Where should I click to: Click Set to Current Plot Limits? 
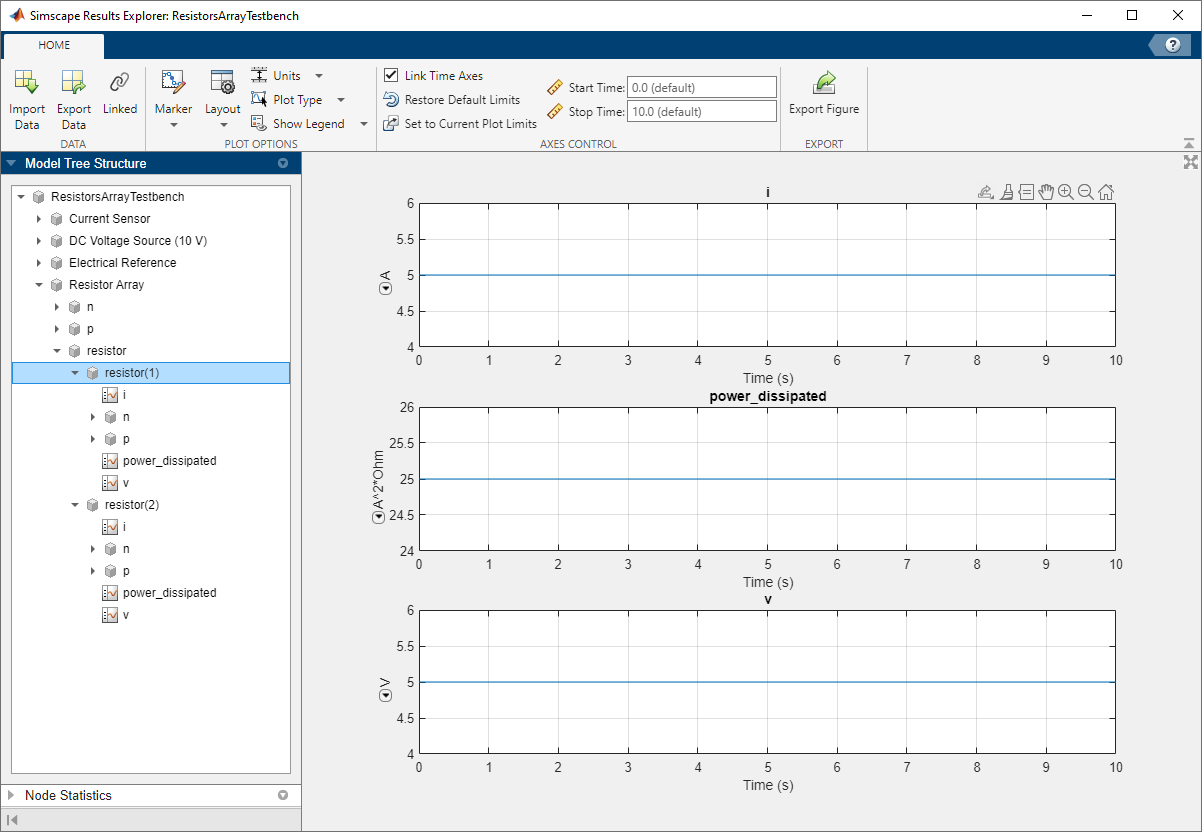coord(470,124)
